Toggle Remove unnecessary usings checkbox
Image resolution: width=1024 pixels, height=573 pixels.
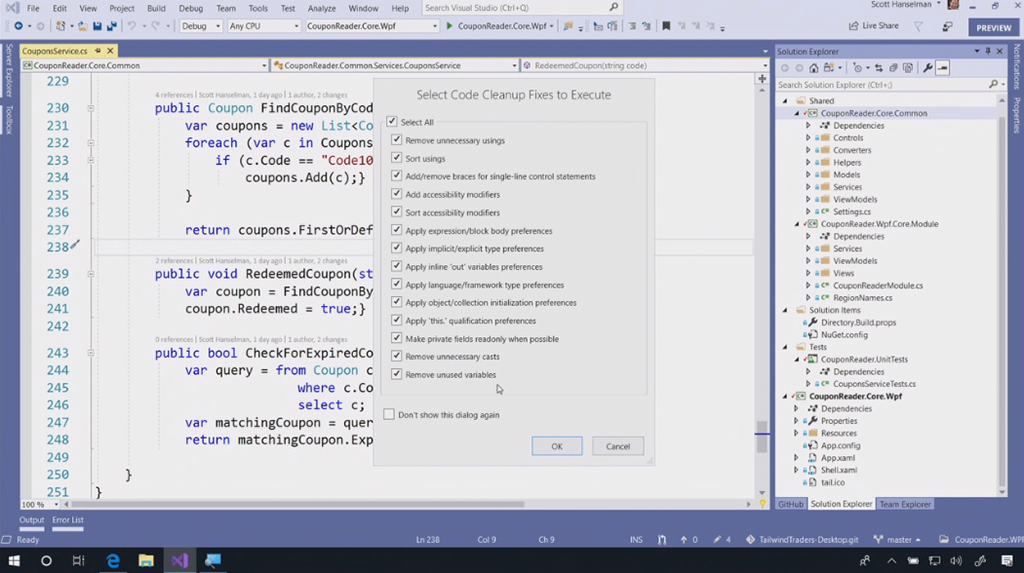click(x=397, y=141)
